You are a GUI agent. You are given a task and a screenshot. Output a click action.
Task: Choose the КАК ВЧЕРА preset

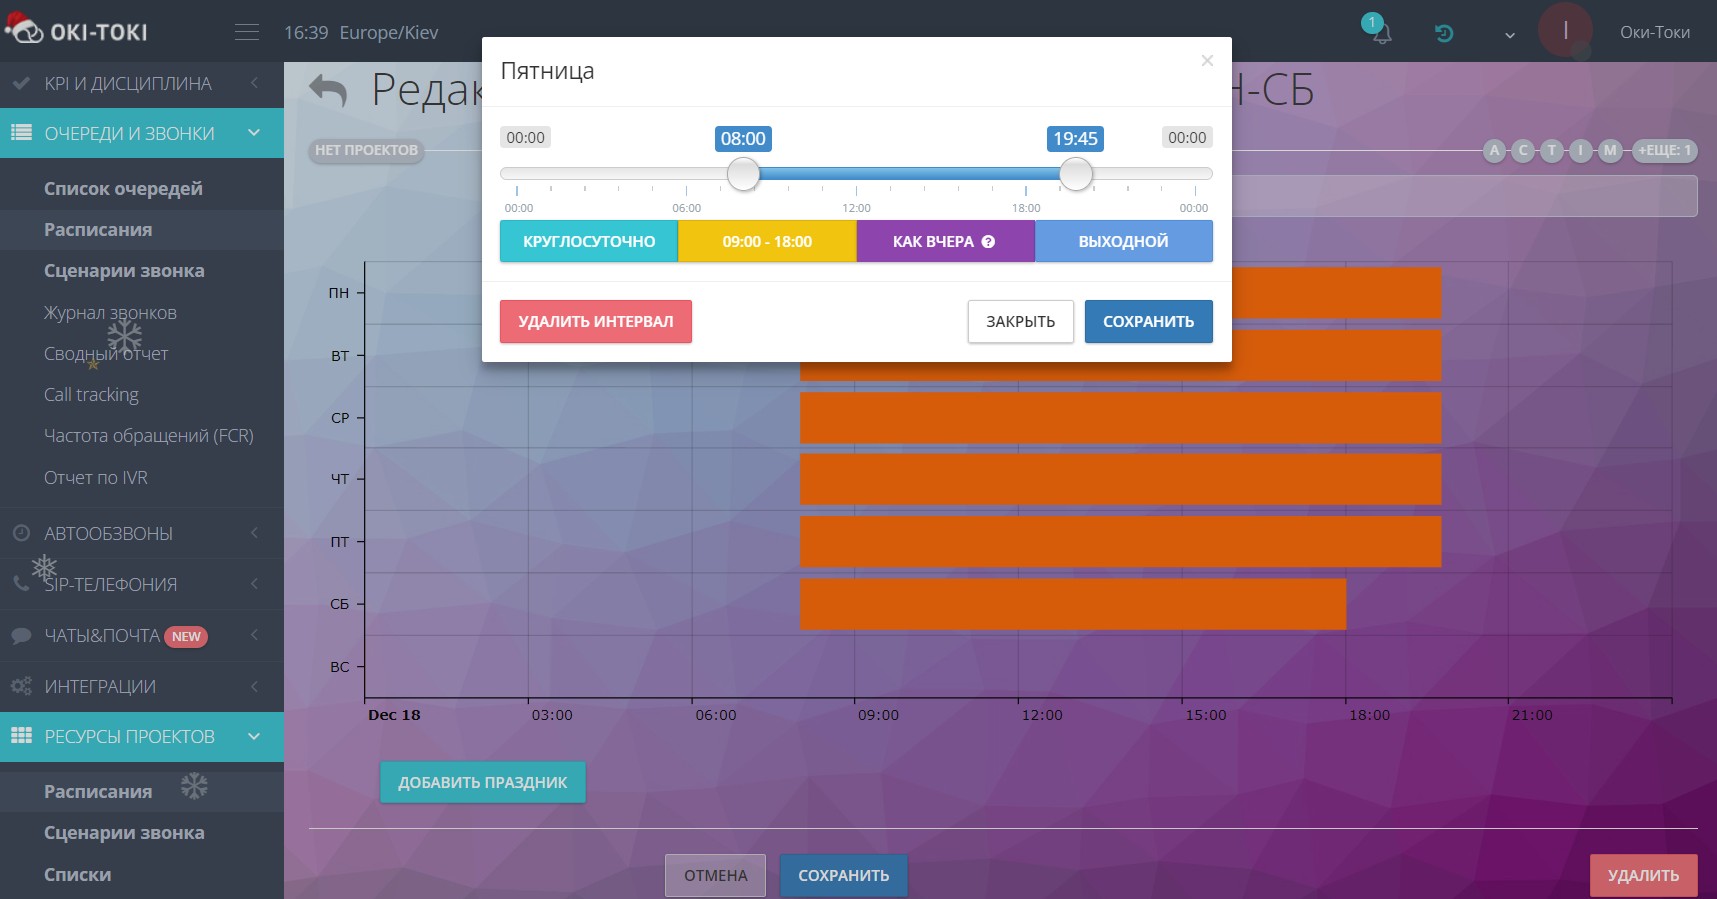coord(945,241)
